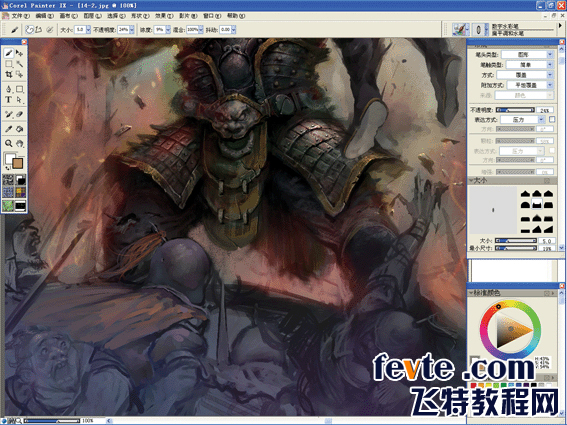
Task: Select the Layer Adjuster tool
Action: (20, 53)
